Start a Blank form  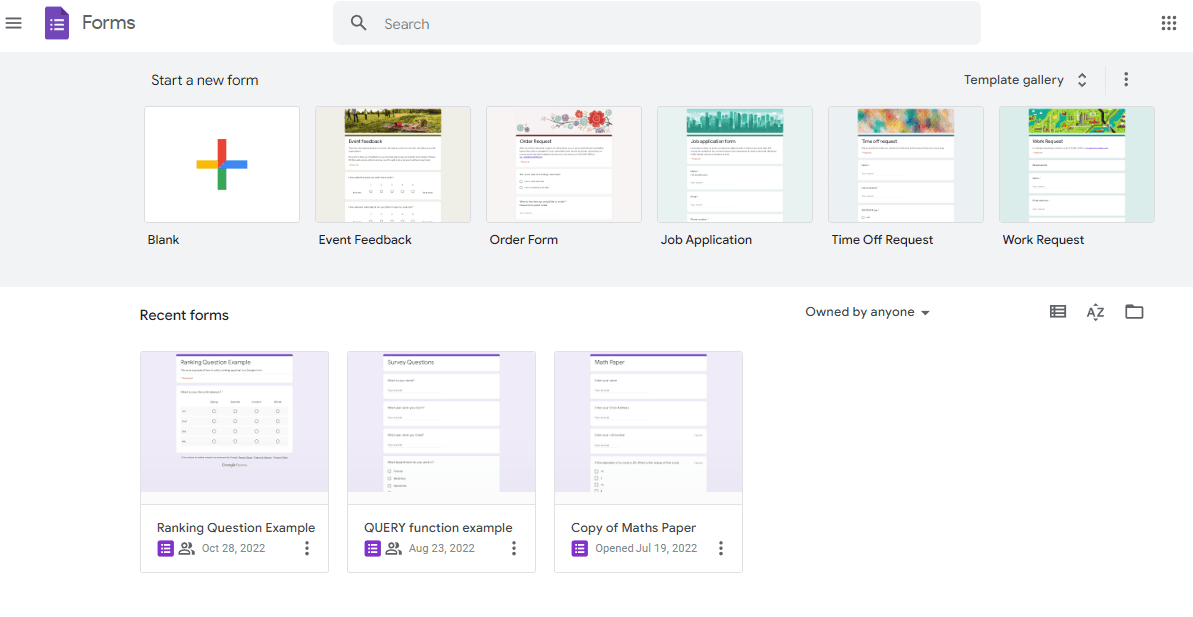coord(222,164)
